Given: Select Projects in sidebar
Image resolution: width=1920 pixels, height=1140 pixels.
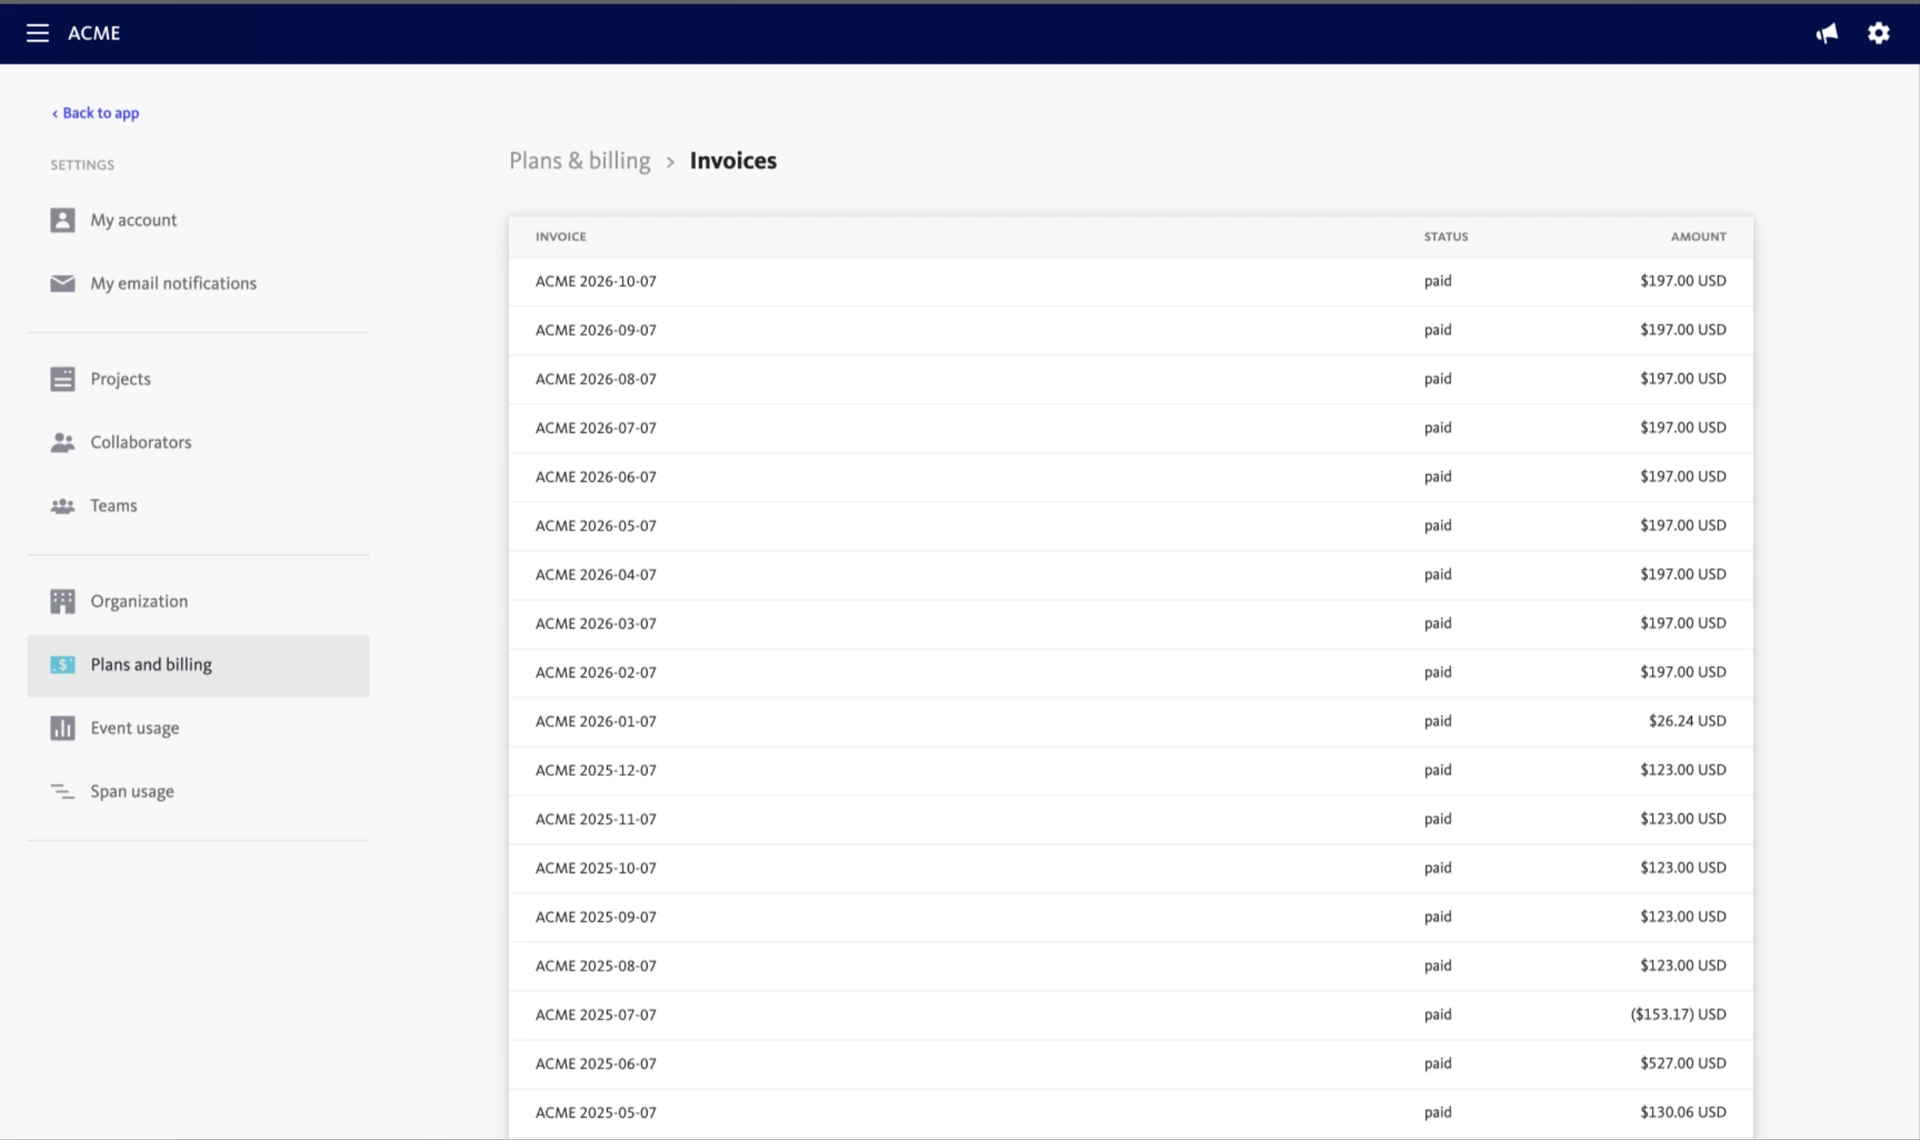Looking at the screenshot, I should click(121, 379).
